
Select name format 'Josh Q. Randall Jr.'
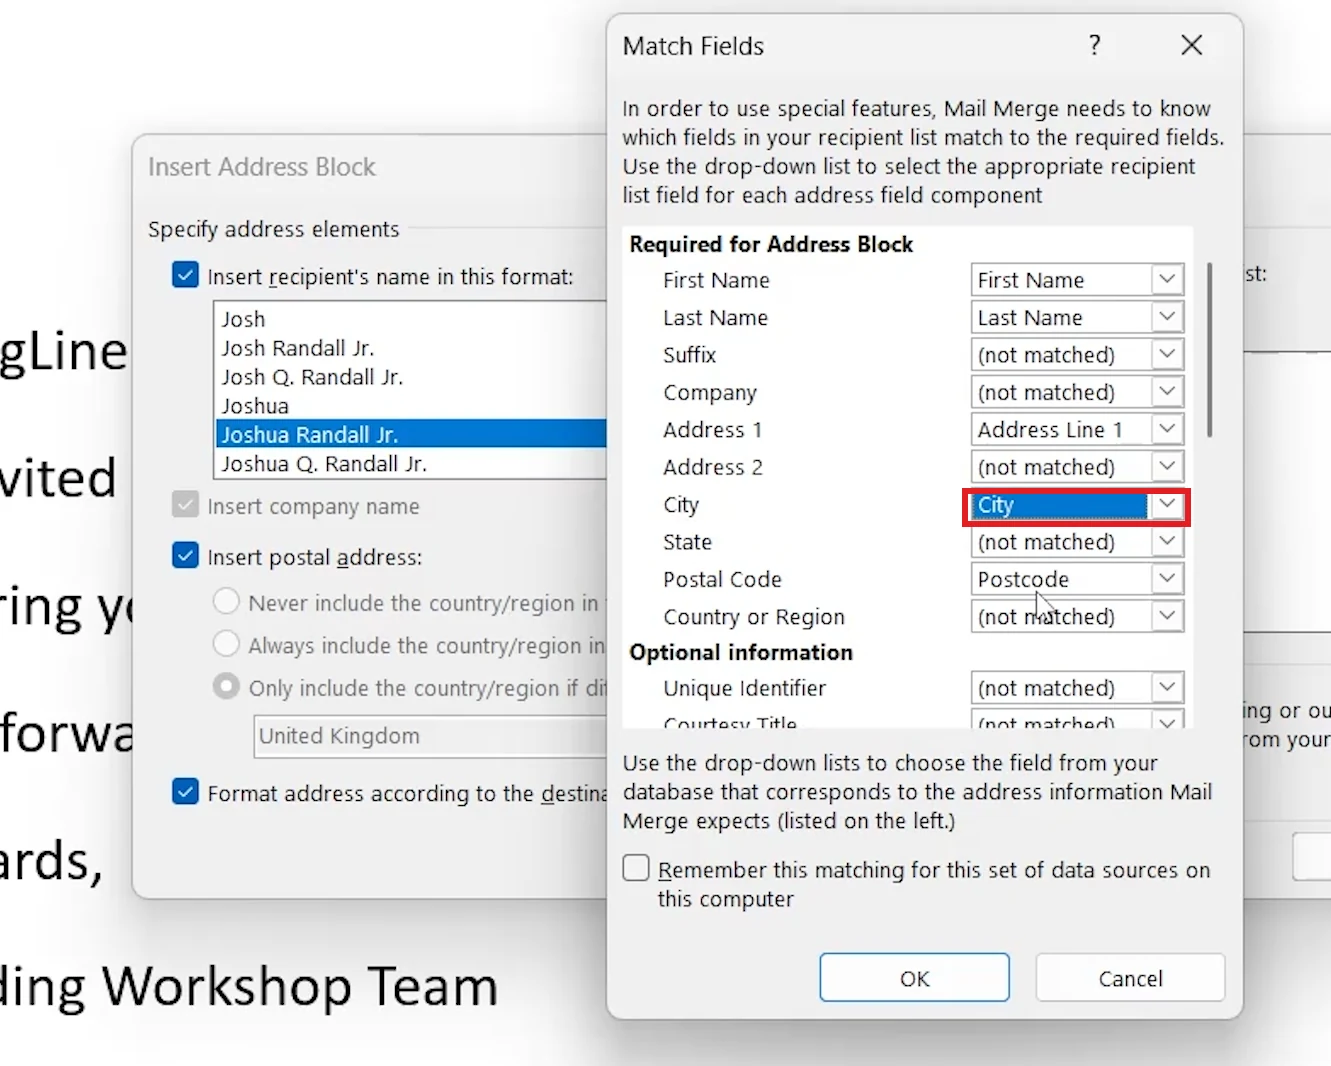(x=410, y=377)
